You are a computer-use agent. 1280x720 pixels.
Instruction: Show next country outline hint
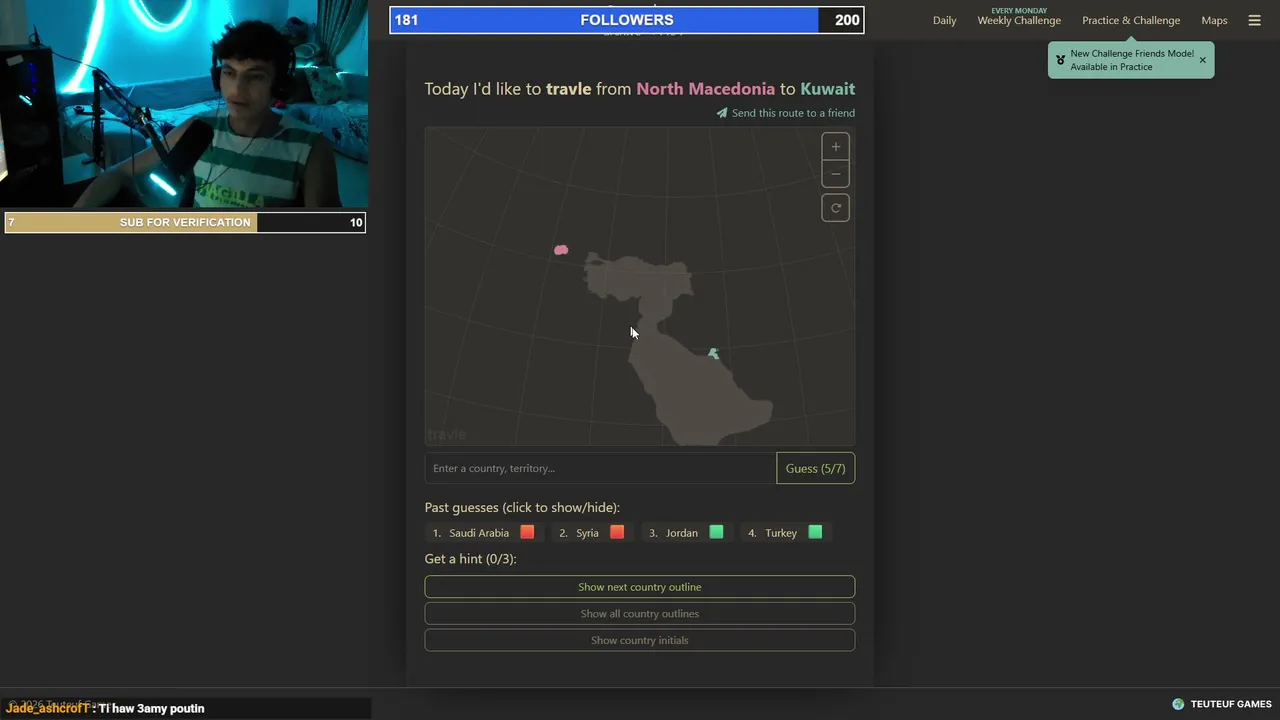point(640,587)
